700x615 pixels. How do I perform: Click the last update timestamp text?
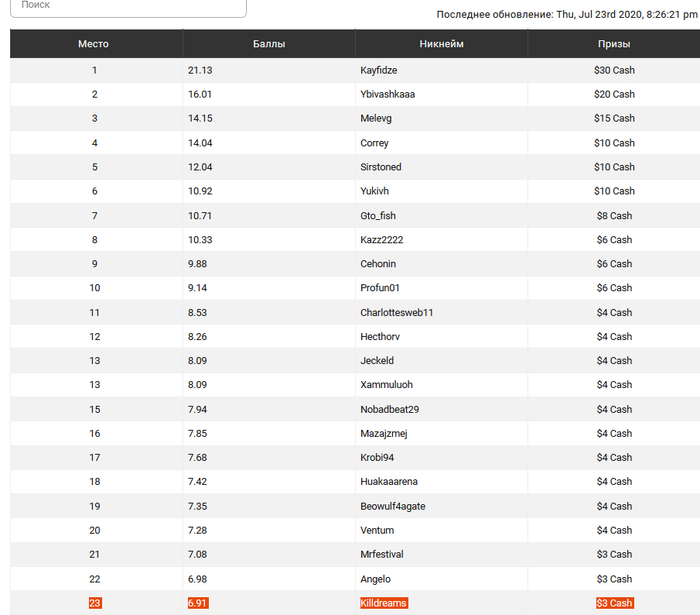pos(566,15)
